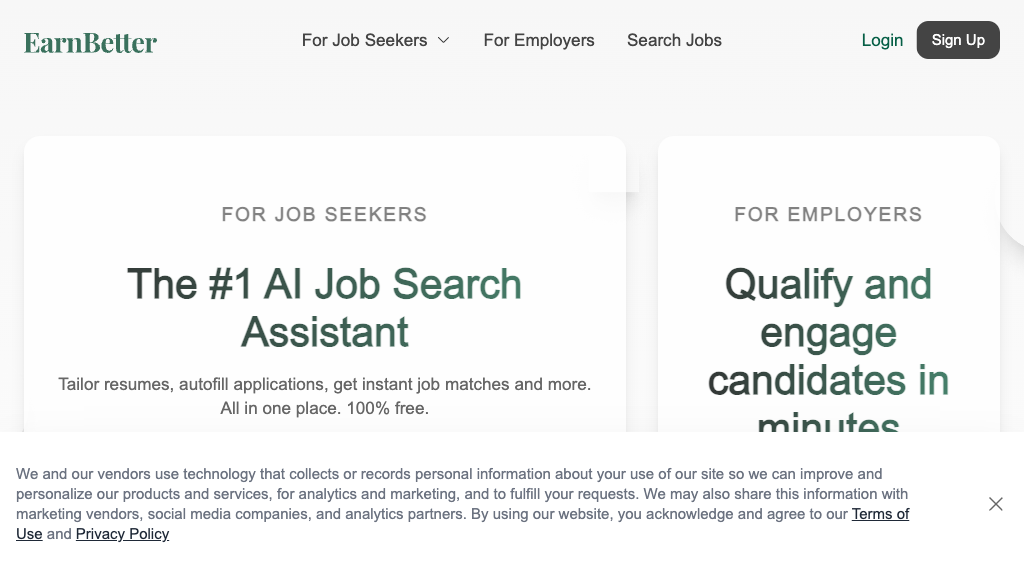The image size is (1024, 576).
Task: Click 'All in one place. 100% free.' text
Action: click(324, 408)
